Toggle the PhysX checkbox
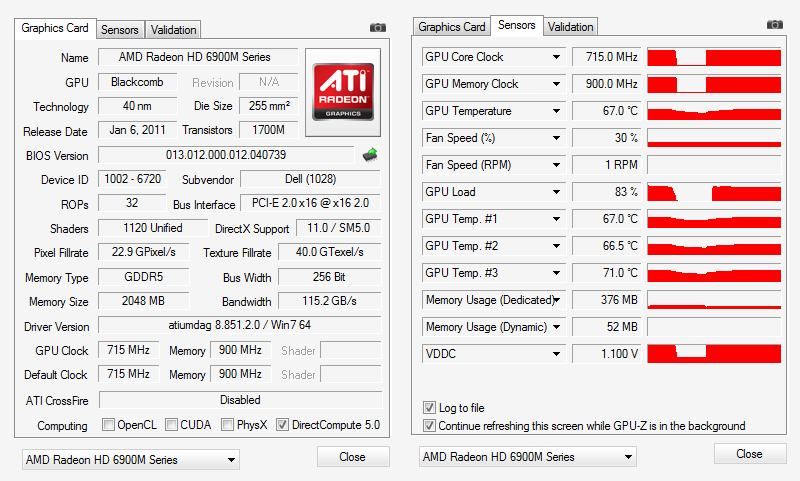The image size is (800, 481). pos(228,424)
